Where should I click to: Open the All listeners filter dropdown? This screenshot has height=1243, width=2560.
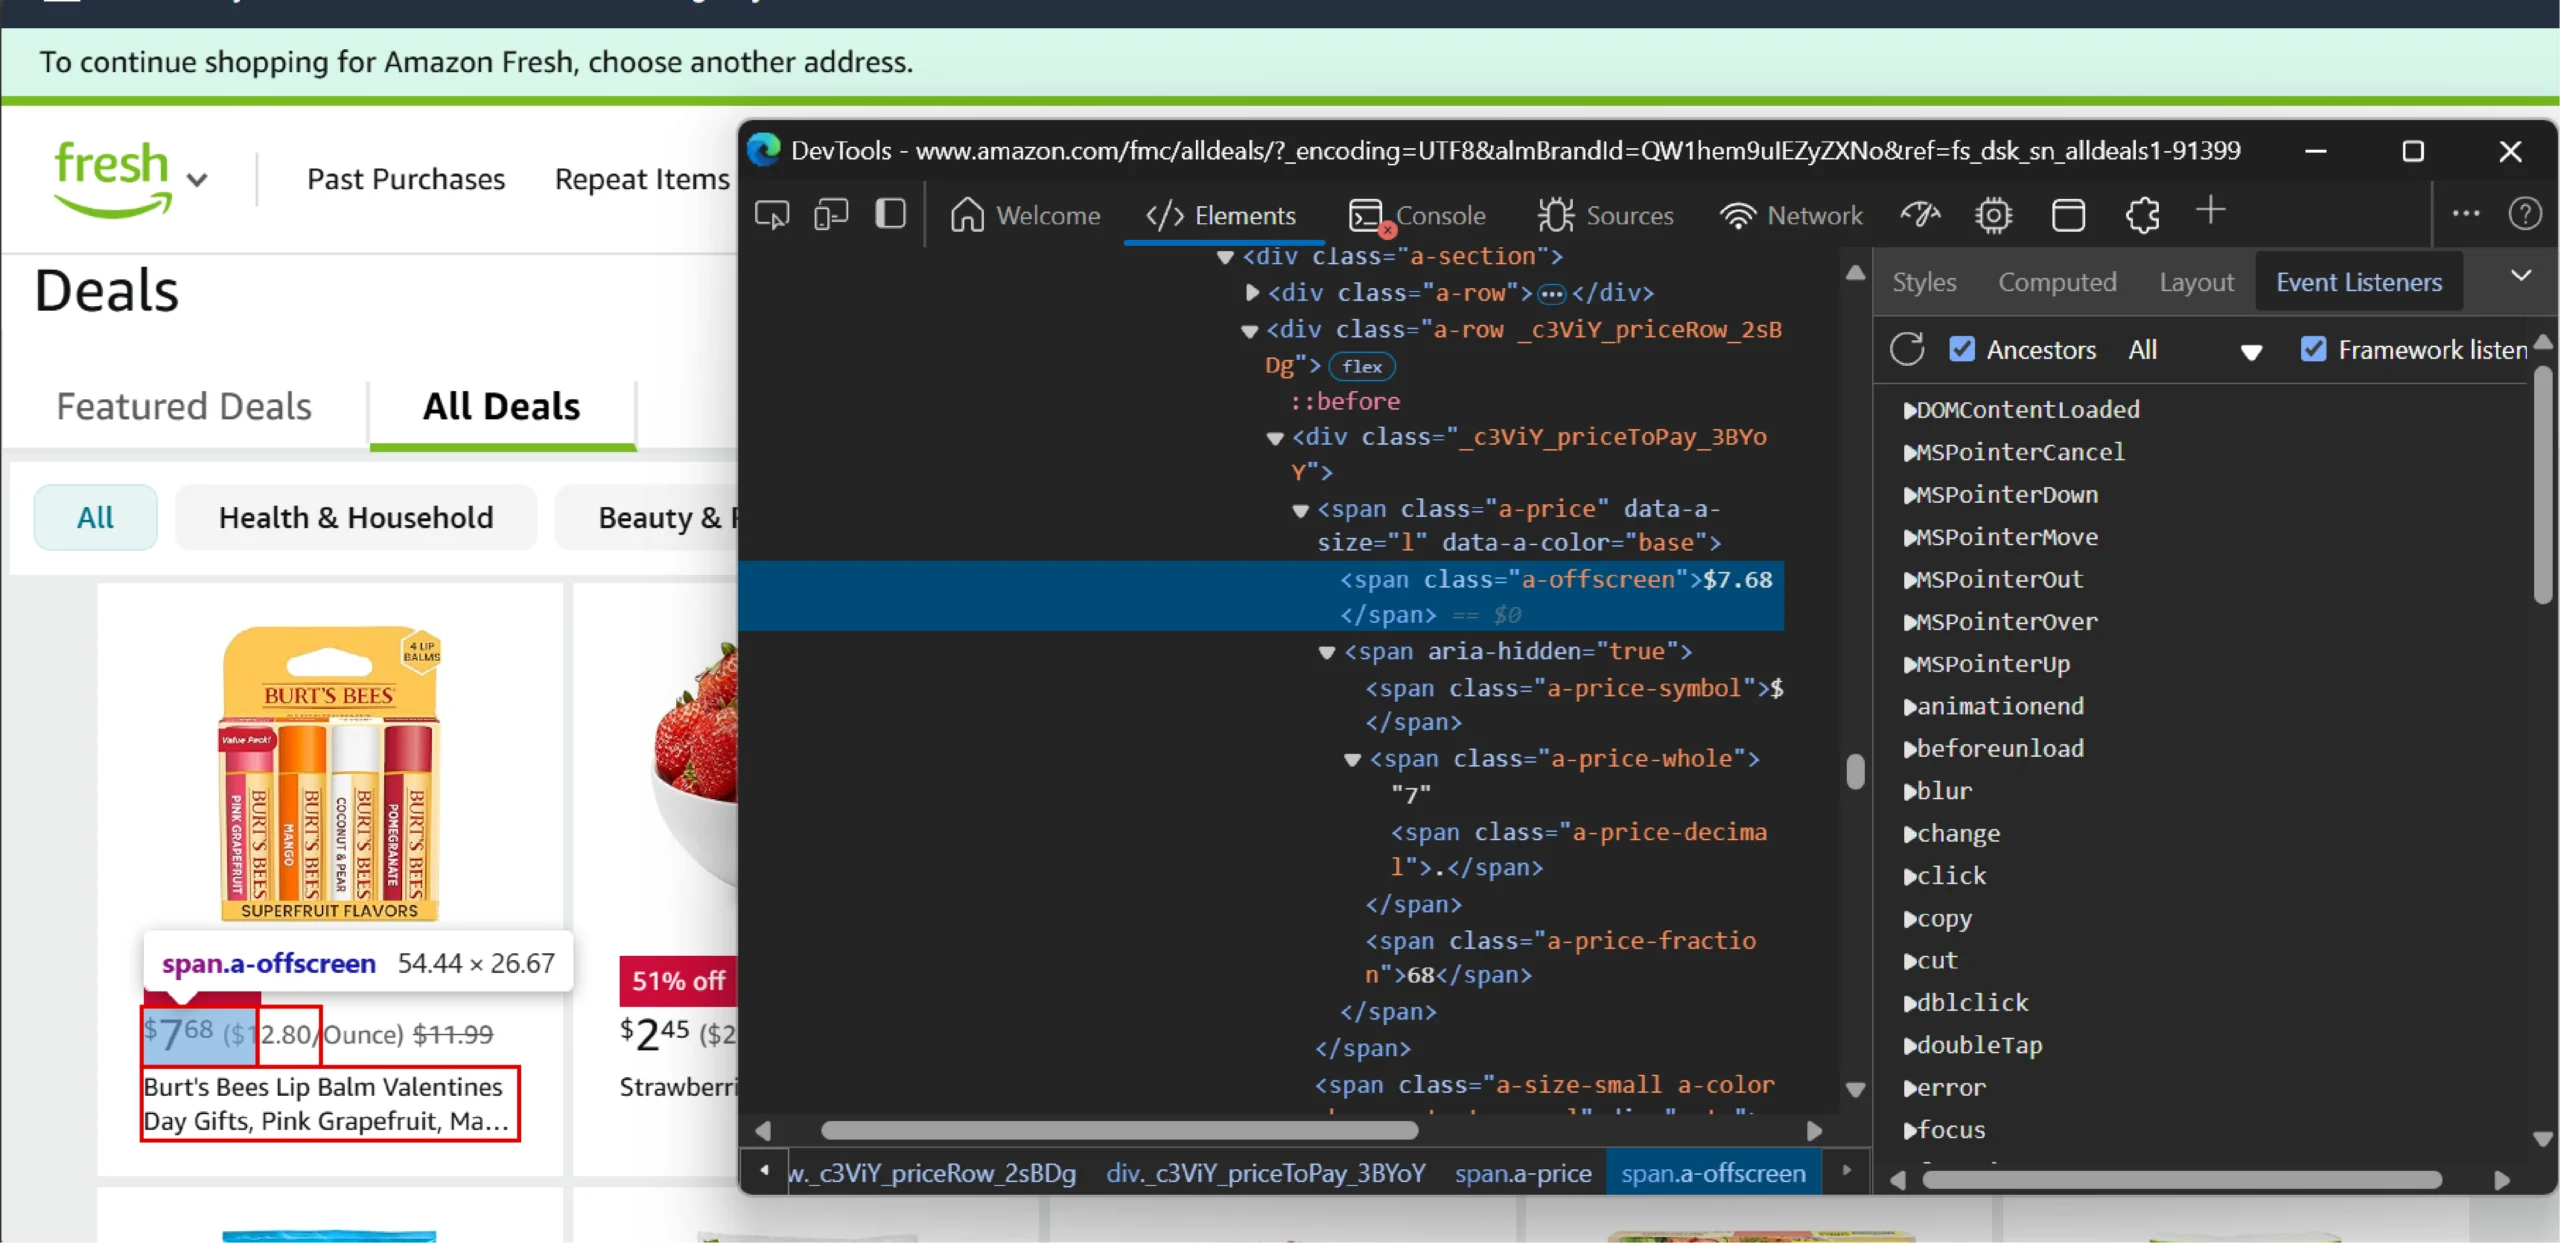tap(2194, 350)
